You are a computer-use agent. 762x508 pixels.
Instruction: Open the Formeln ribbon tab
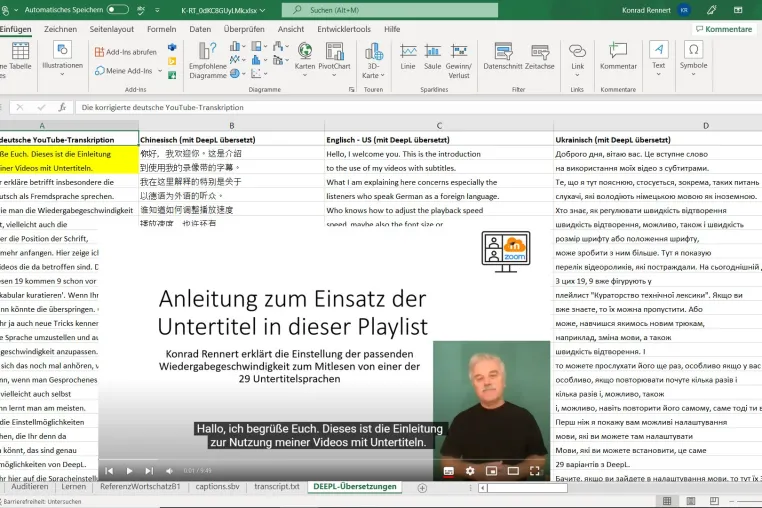point(161,29)
